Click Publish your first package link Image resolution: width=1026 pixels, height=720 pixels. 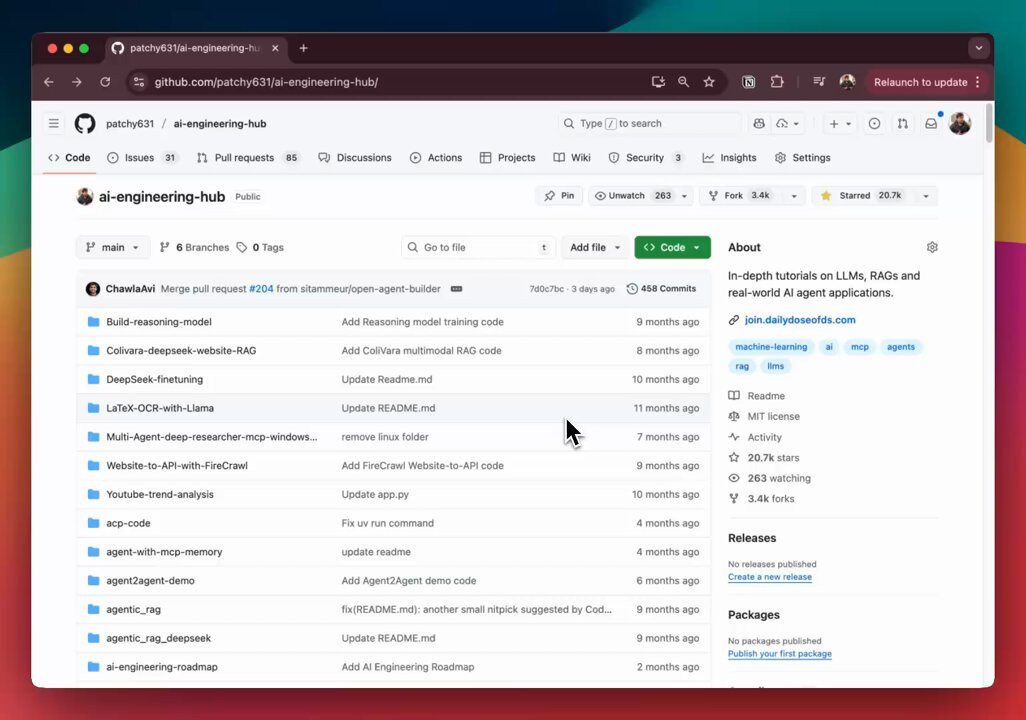tap(779, 653)
